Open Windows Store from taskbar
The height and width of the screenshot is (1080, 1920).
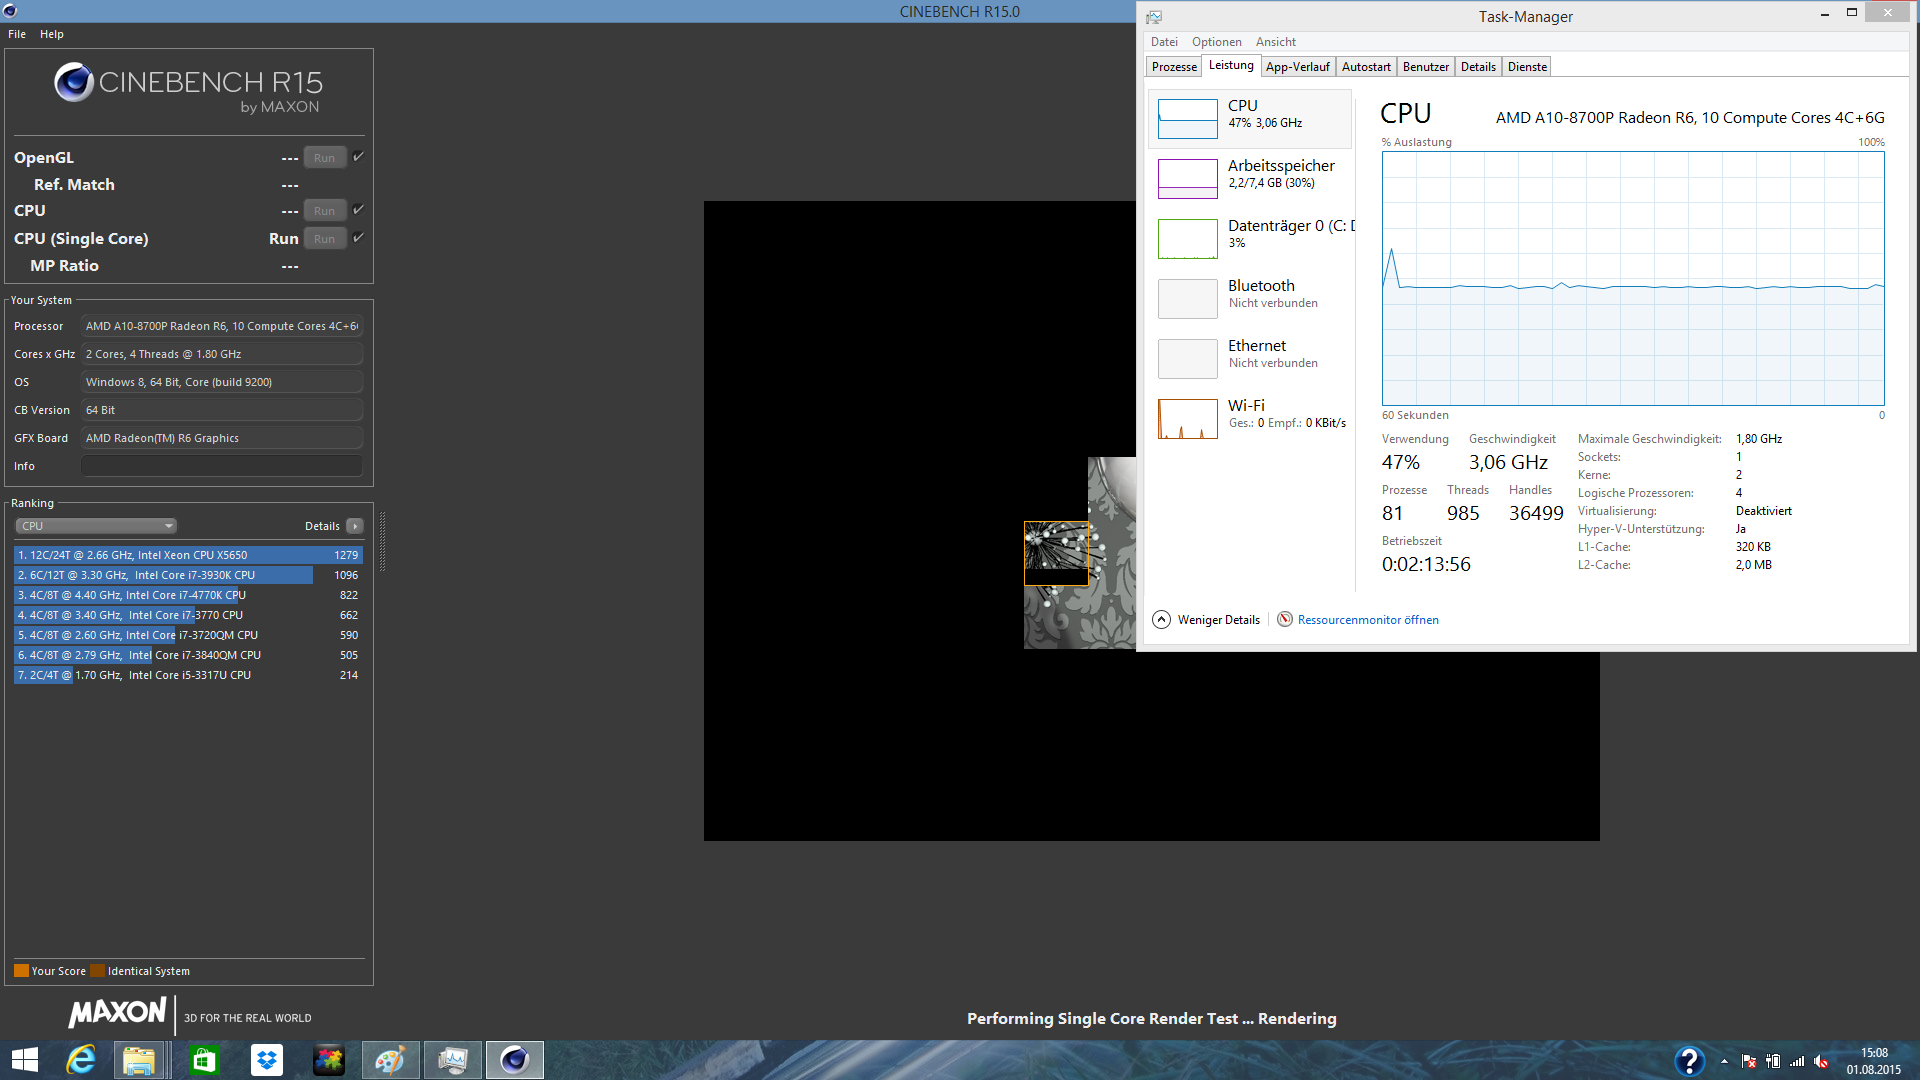point(204,1060)
